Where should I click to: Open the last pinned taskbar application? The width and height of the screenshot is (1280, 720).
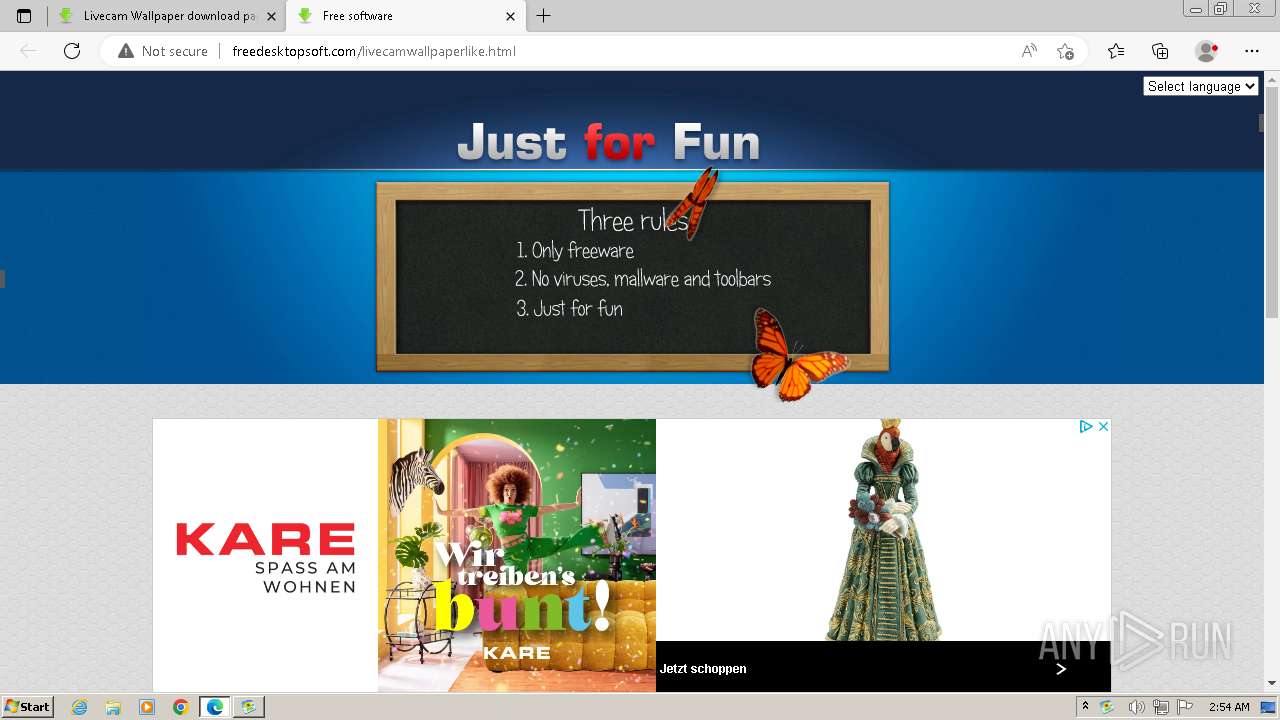pos(248,707)
